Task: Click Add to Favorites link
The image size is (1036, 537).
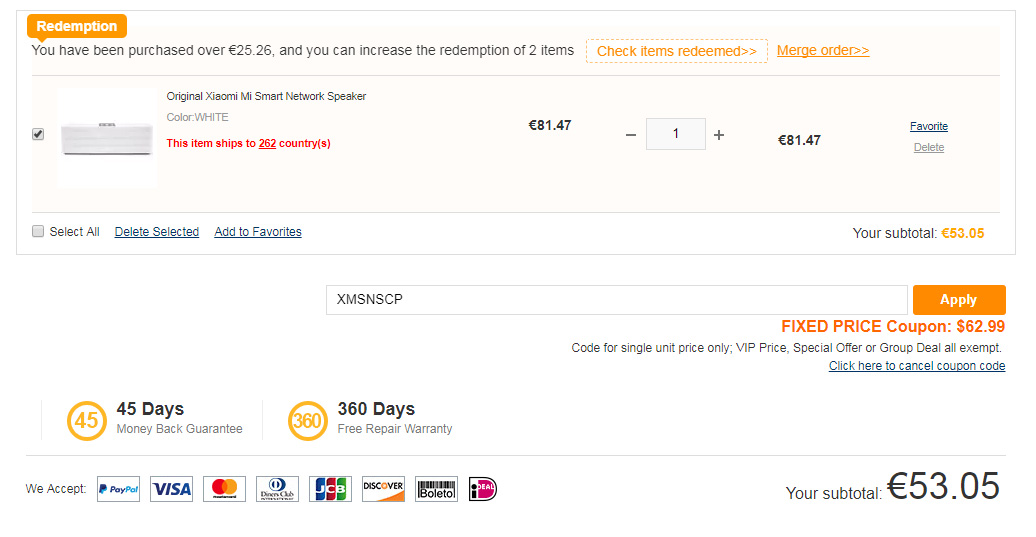Action: [258, 232]
